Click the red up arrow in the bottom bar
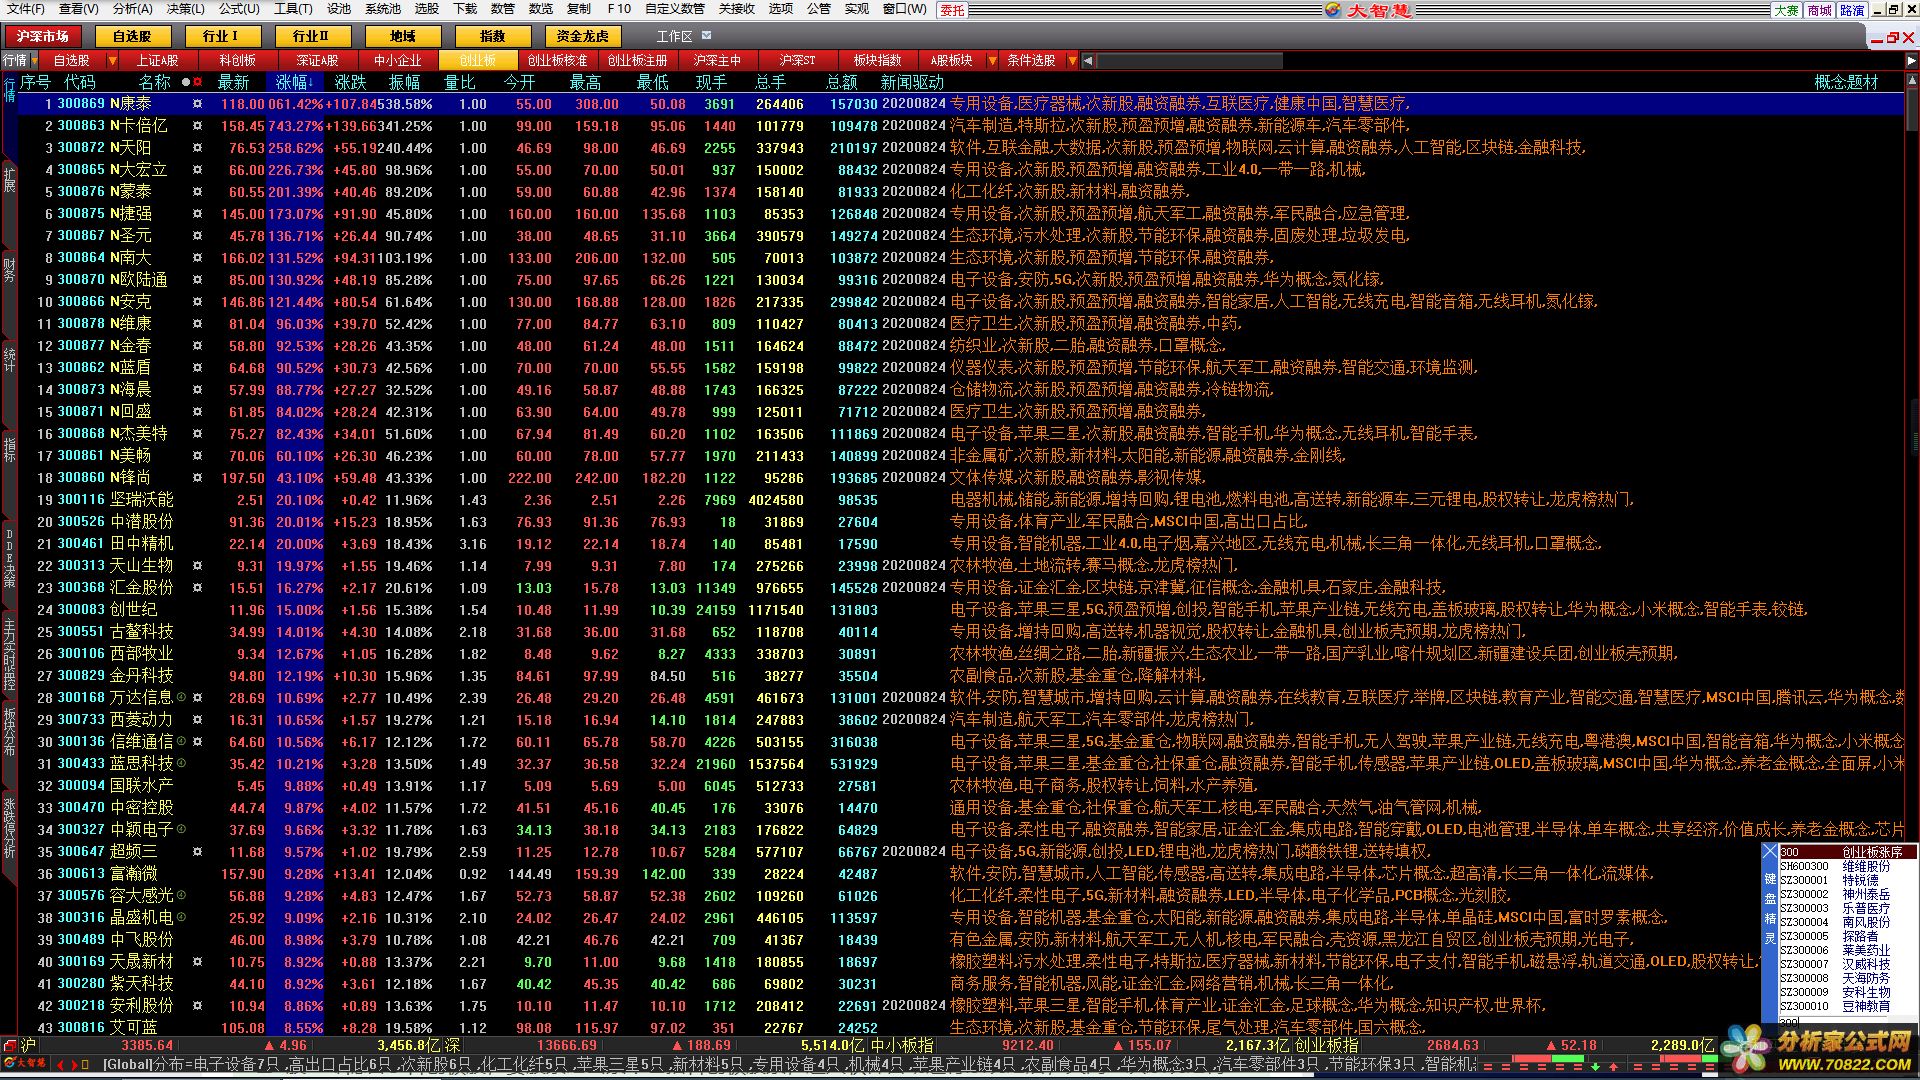Screen dimensions: 1920x1080 point(1613,1066)
